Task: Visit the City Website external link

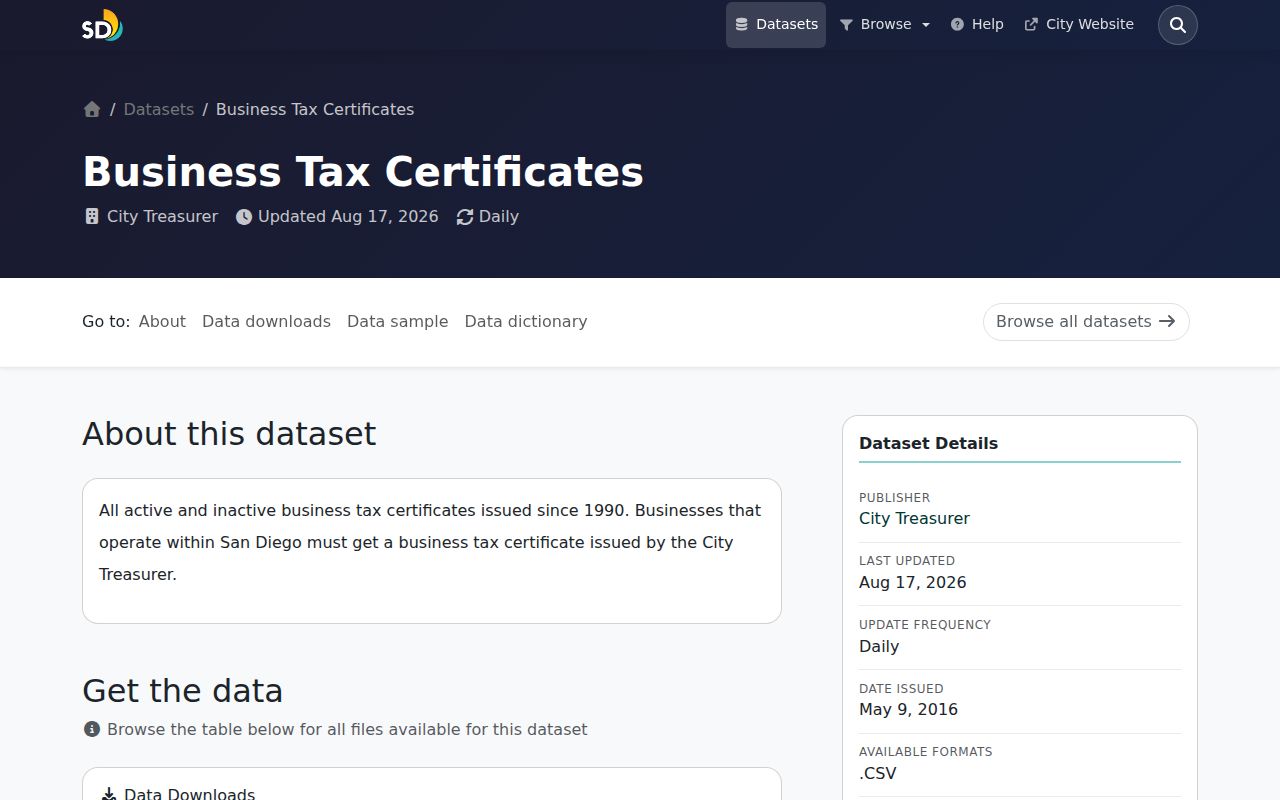Action: [1079, 24]
